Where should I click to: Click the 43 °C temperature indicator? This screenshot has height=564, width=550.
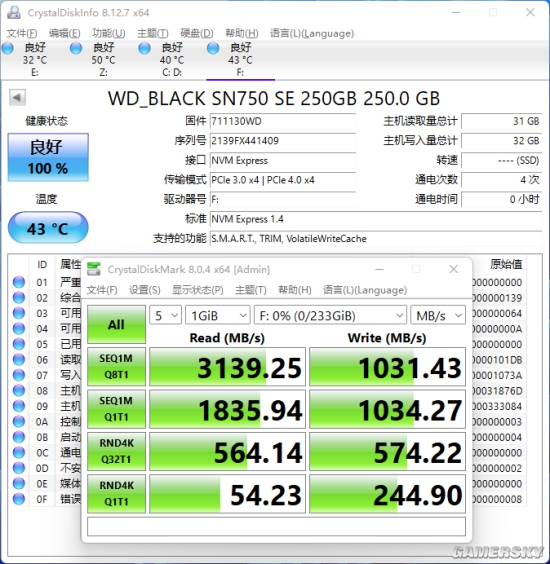[48, 228]
